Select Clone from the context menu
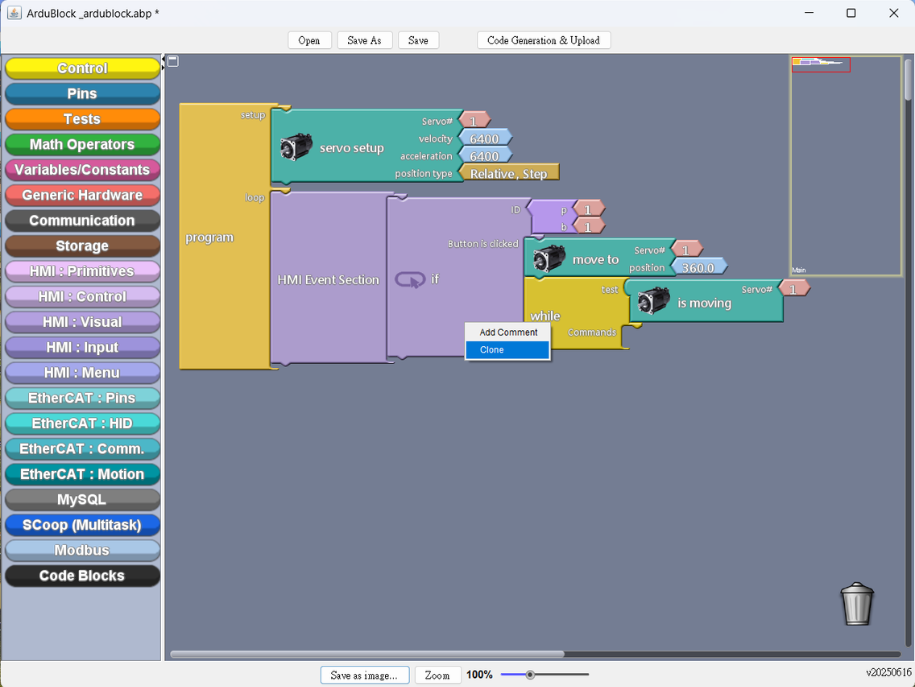The image size is (915, 687). point(507,350)
